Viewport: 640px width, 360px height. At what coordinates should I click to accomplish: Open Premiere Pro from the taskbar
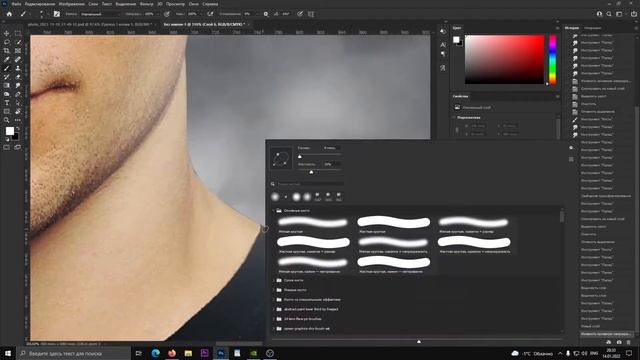(x=204, y=353)
